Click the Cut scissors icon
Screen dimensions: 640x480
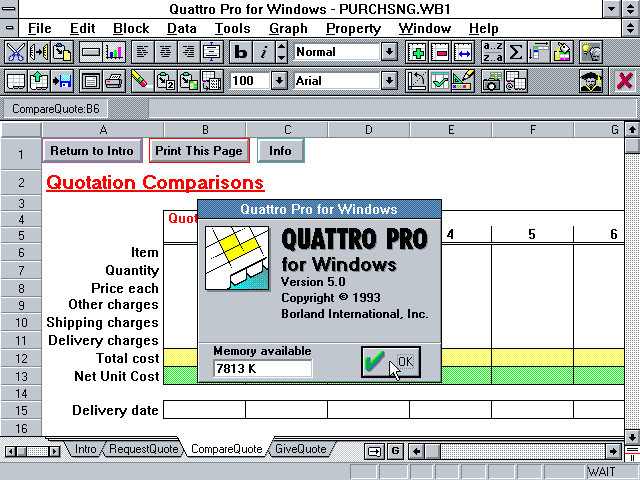coord(16,52)
